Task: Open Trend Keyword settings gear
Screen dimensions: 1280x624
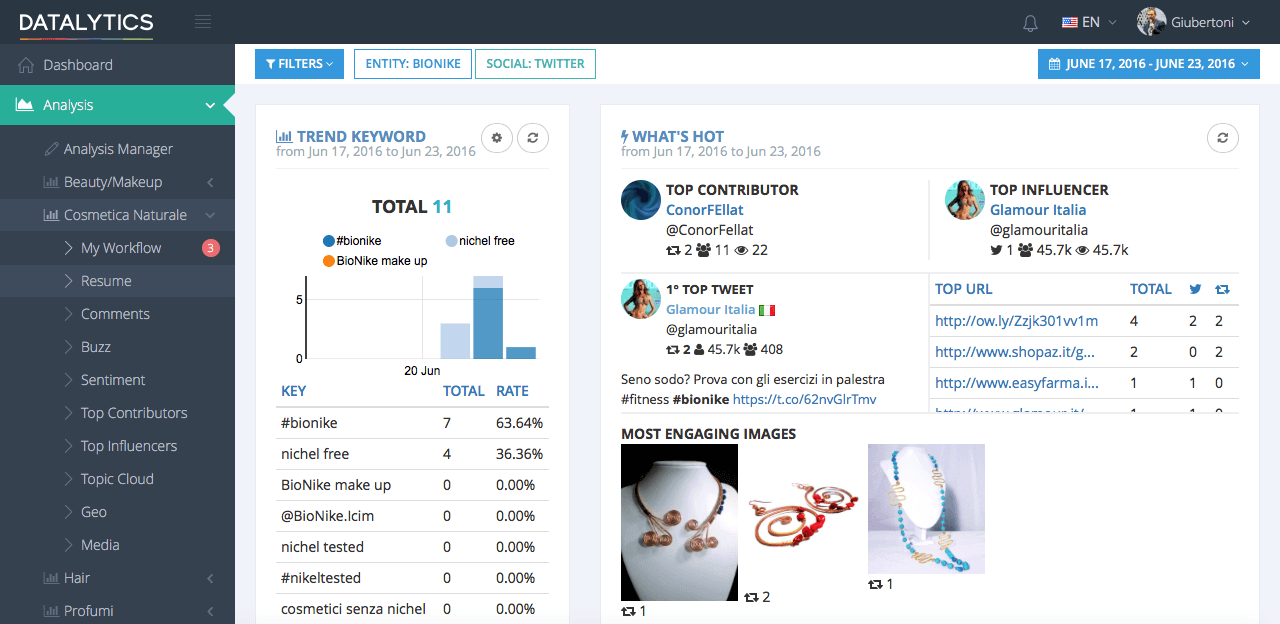Action: pos(497,138)
